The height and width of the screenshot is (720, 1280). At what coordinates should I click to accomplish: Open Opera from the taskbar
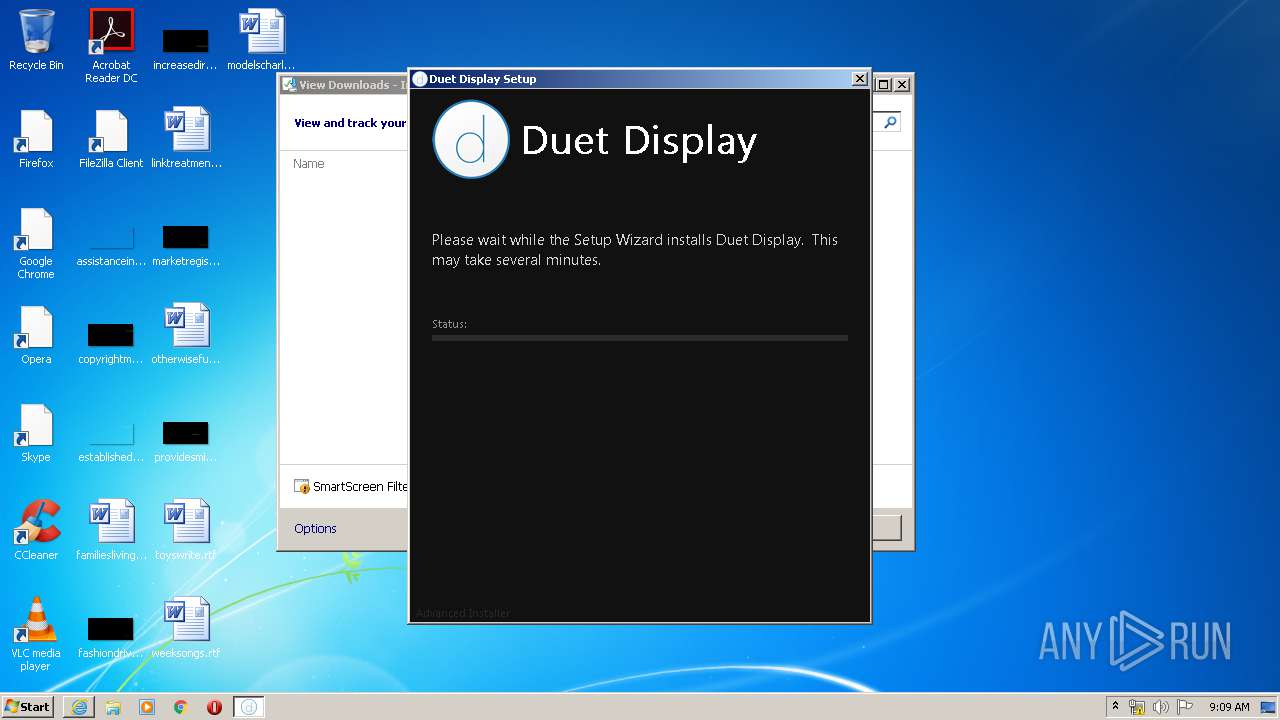coord(214,707)
